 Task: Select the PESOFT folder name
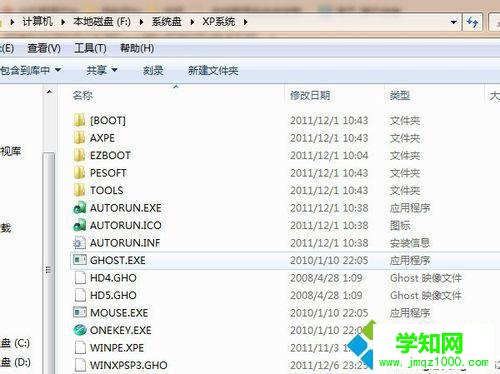tap(108, 173)
